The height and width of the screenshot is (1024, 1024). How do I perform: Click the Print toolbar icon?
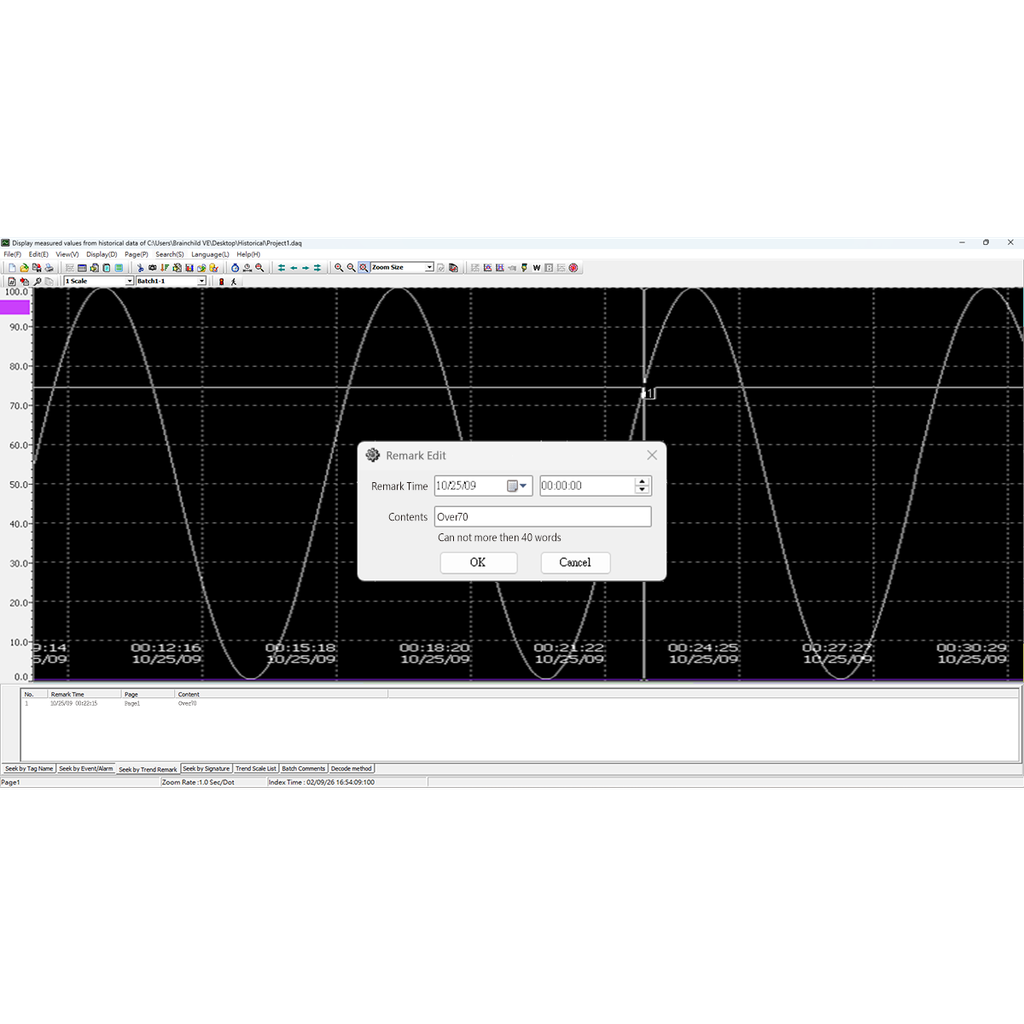coord(48,267)
